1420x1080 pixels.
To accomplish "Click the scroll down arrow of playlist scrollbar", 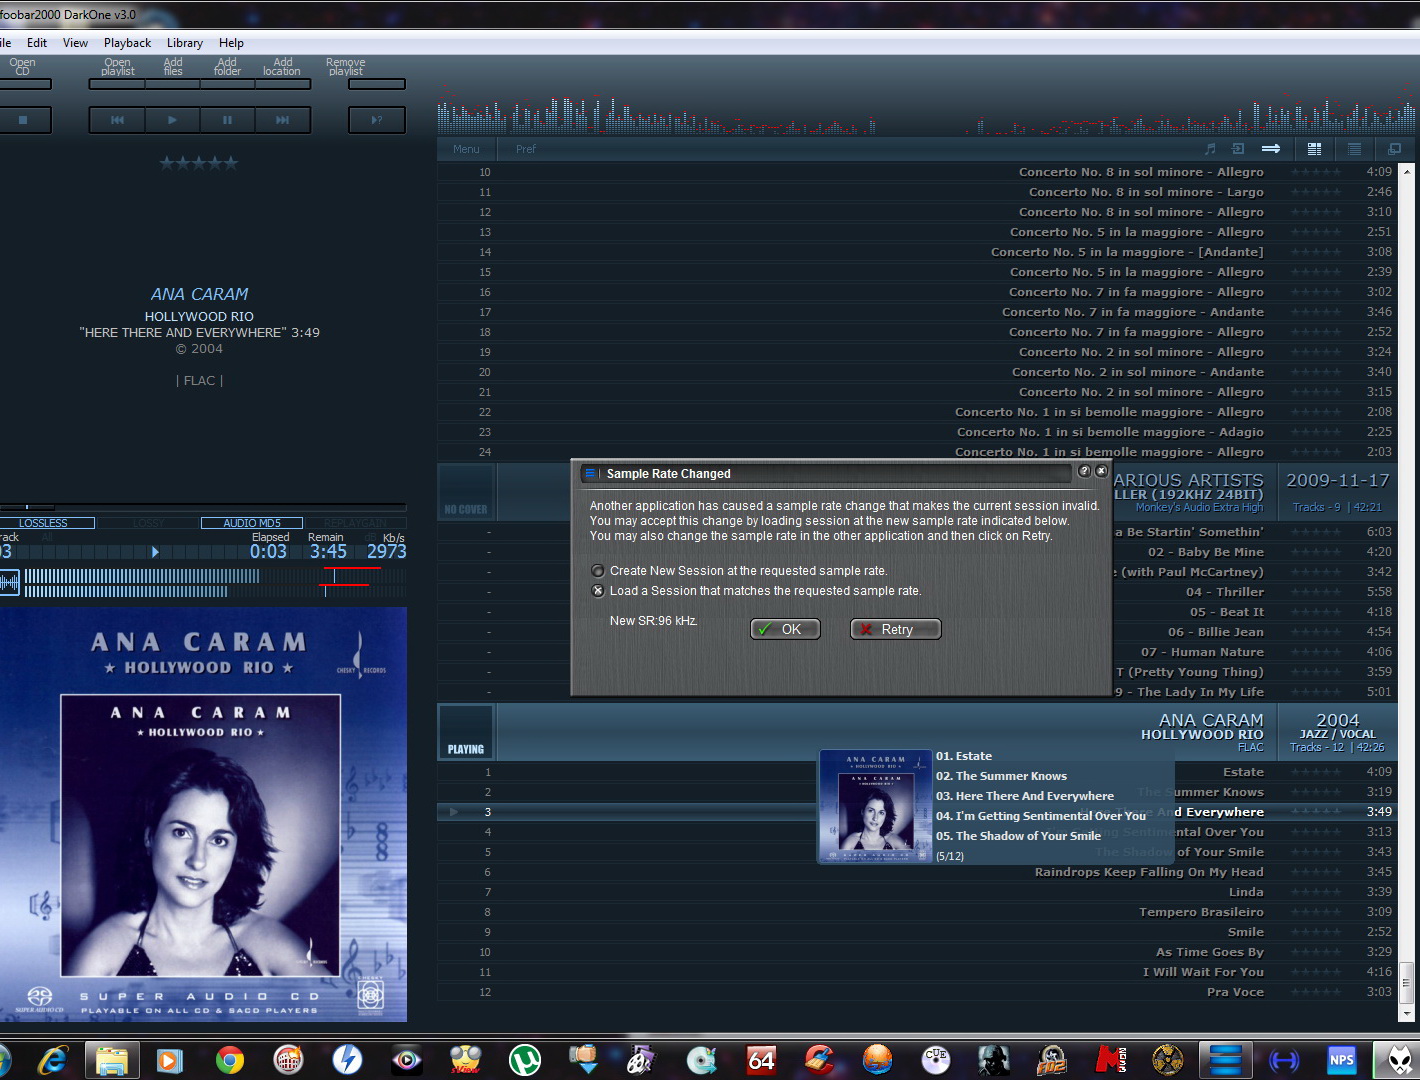I will (1407, 1013).
